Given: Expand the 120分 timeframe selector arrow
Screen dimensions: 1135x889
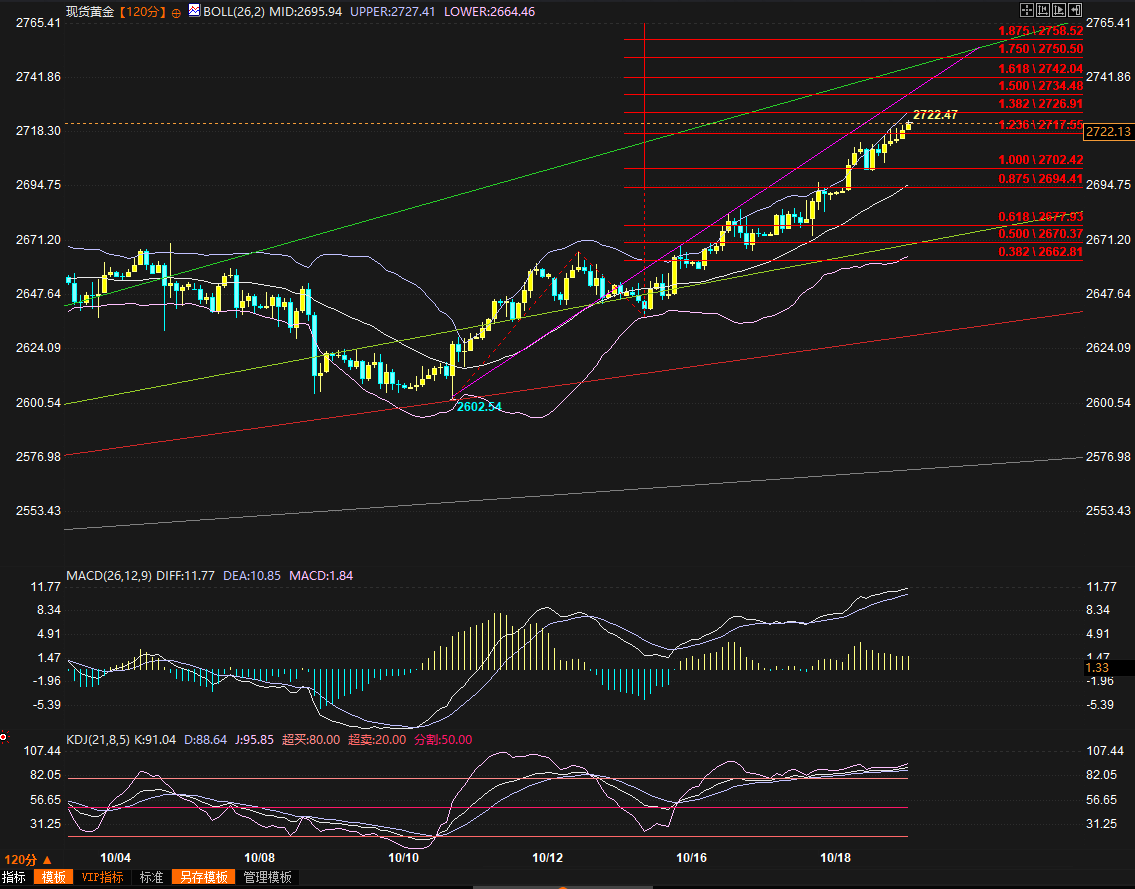Looking at the screenshot, I should point(46,860).
